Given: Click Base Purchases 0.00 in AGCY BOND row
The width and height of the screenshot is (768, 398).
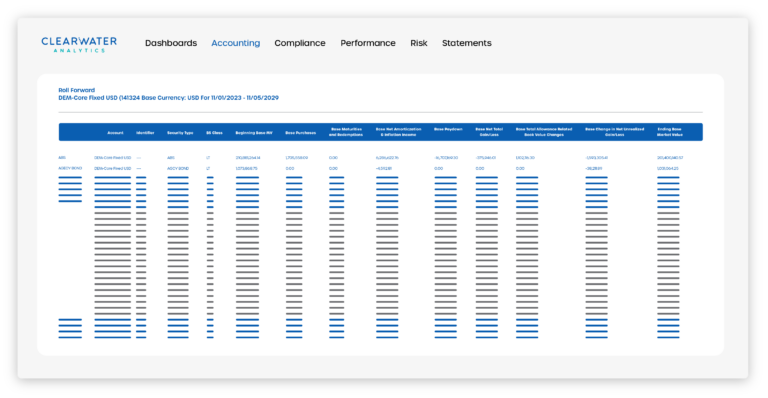Looking at the screenshot, I should tap(290, 168).
